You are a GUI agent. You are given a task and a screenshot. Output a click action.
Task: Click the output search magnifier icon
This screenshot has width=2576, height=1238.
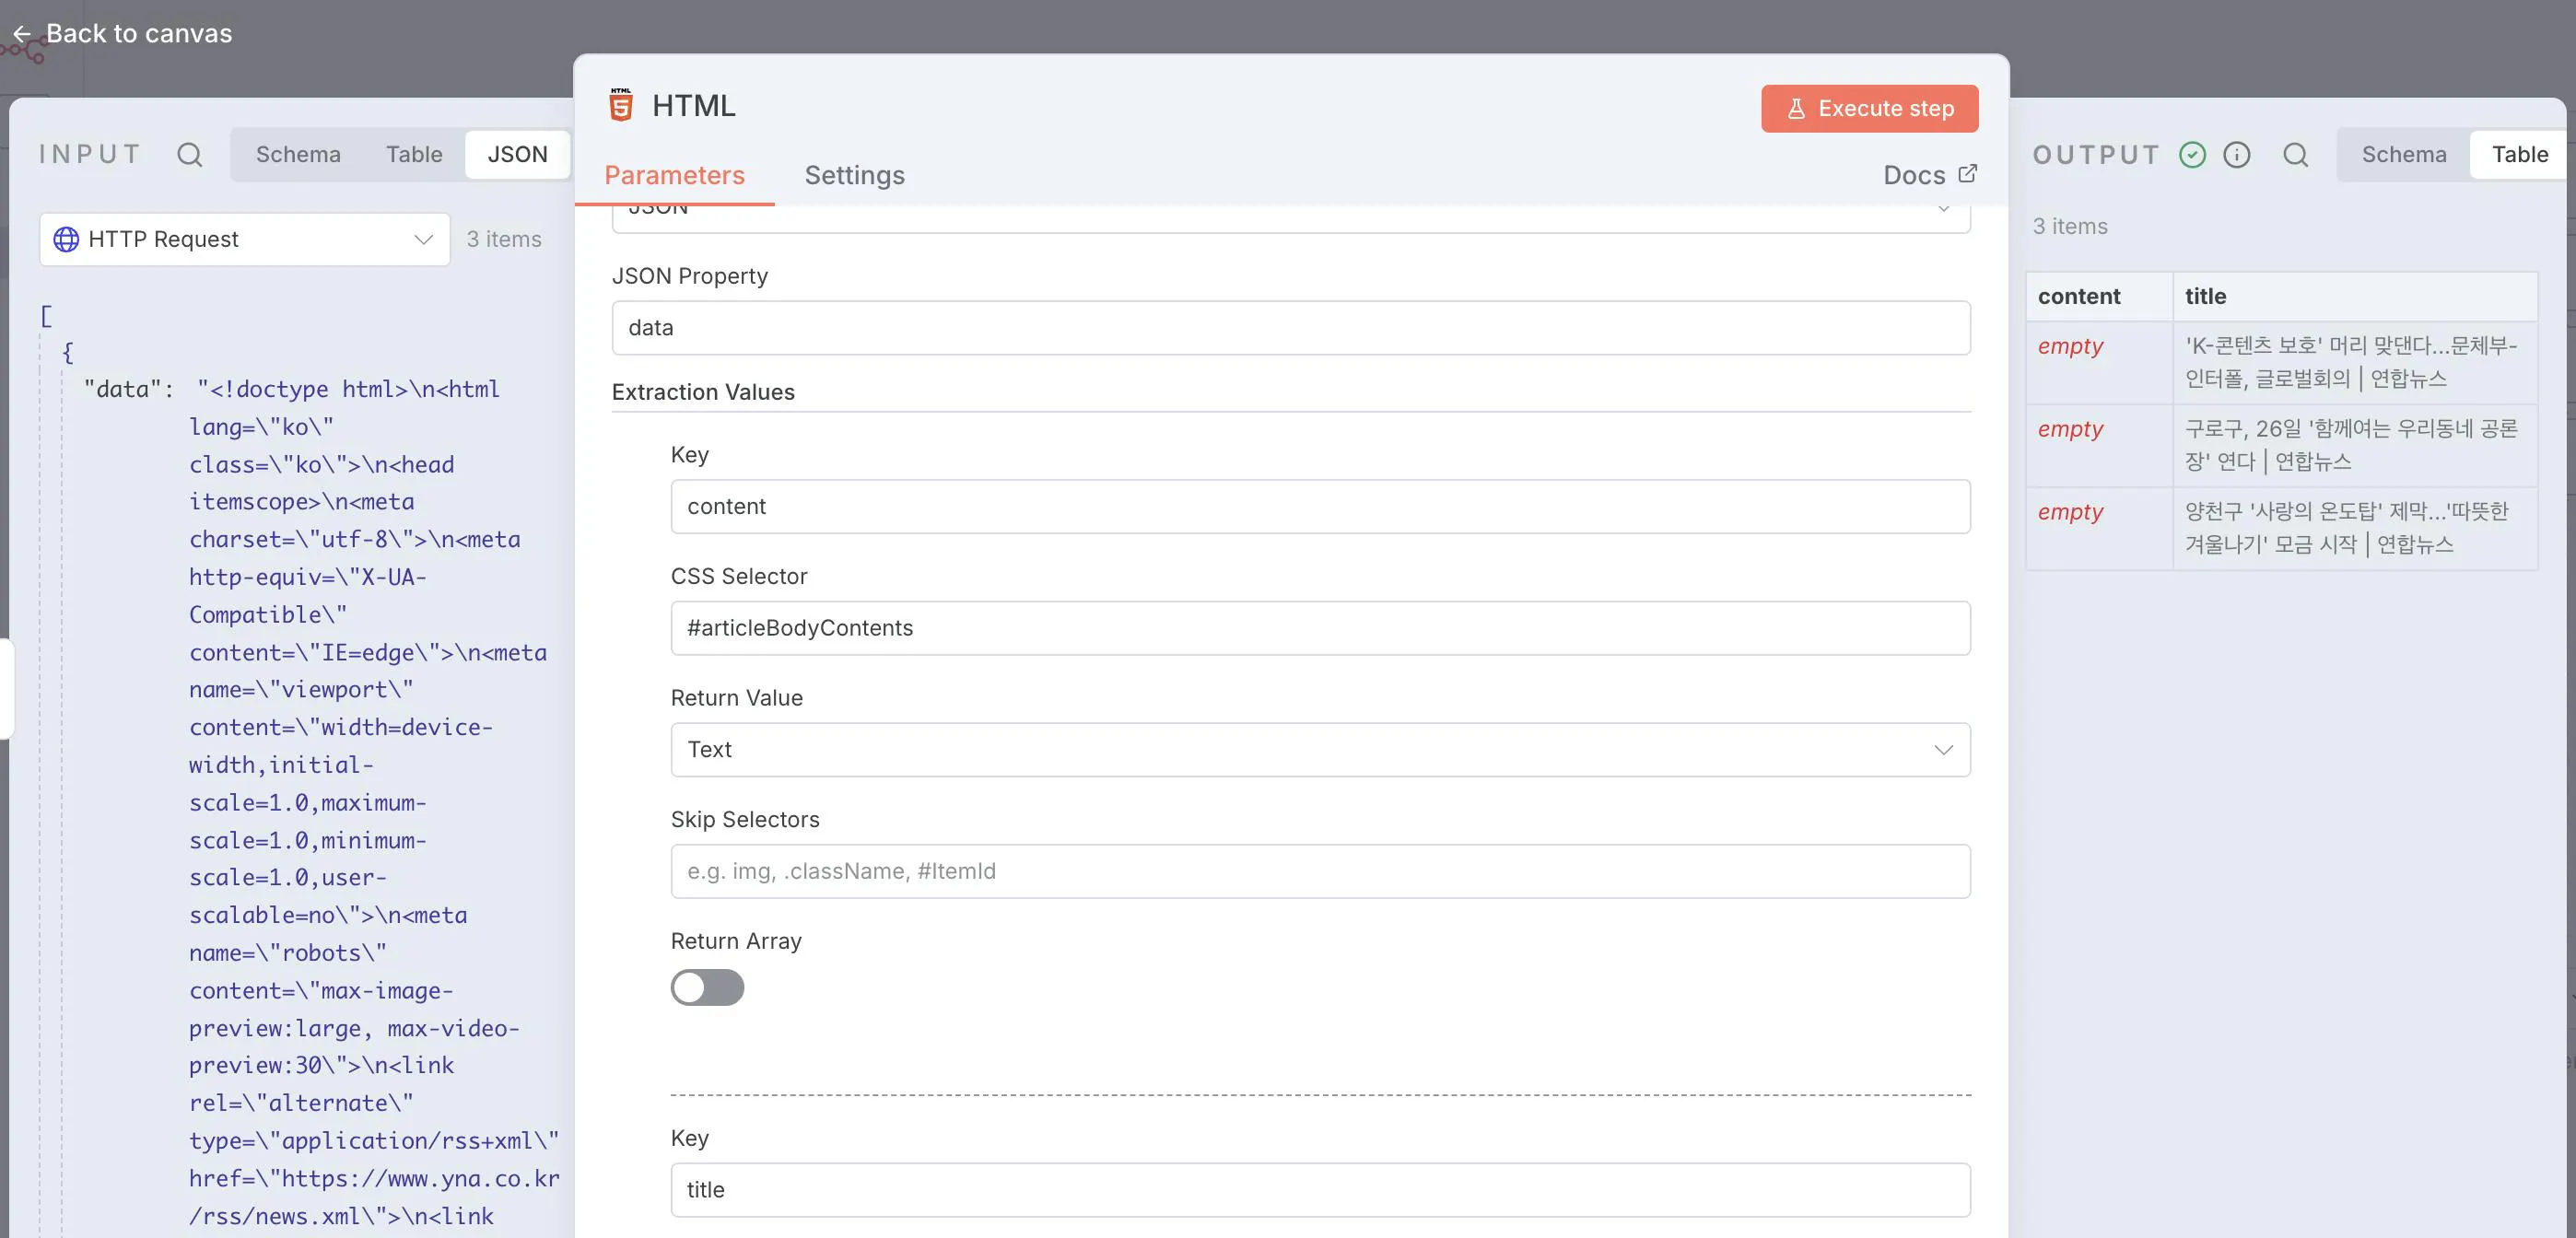coord(2295,154)
